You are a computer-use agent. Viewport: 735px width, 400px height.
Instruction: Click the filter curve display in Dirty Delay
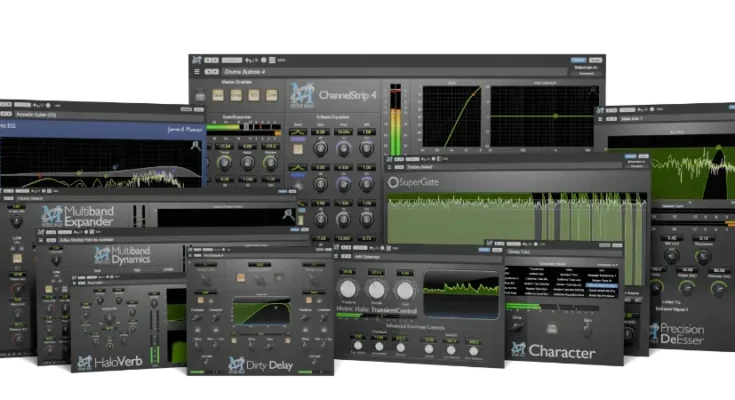(260, 312)
